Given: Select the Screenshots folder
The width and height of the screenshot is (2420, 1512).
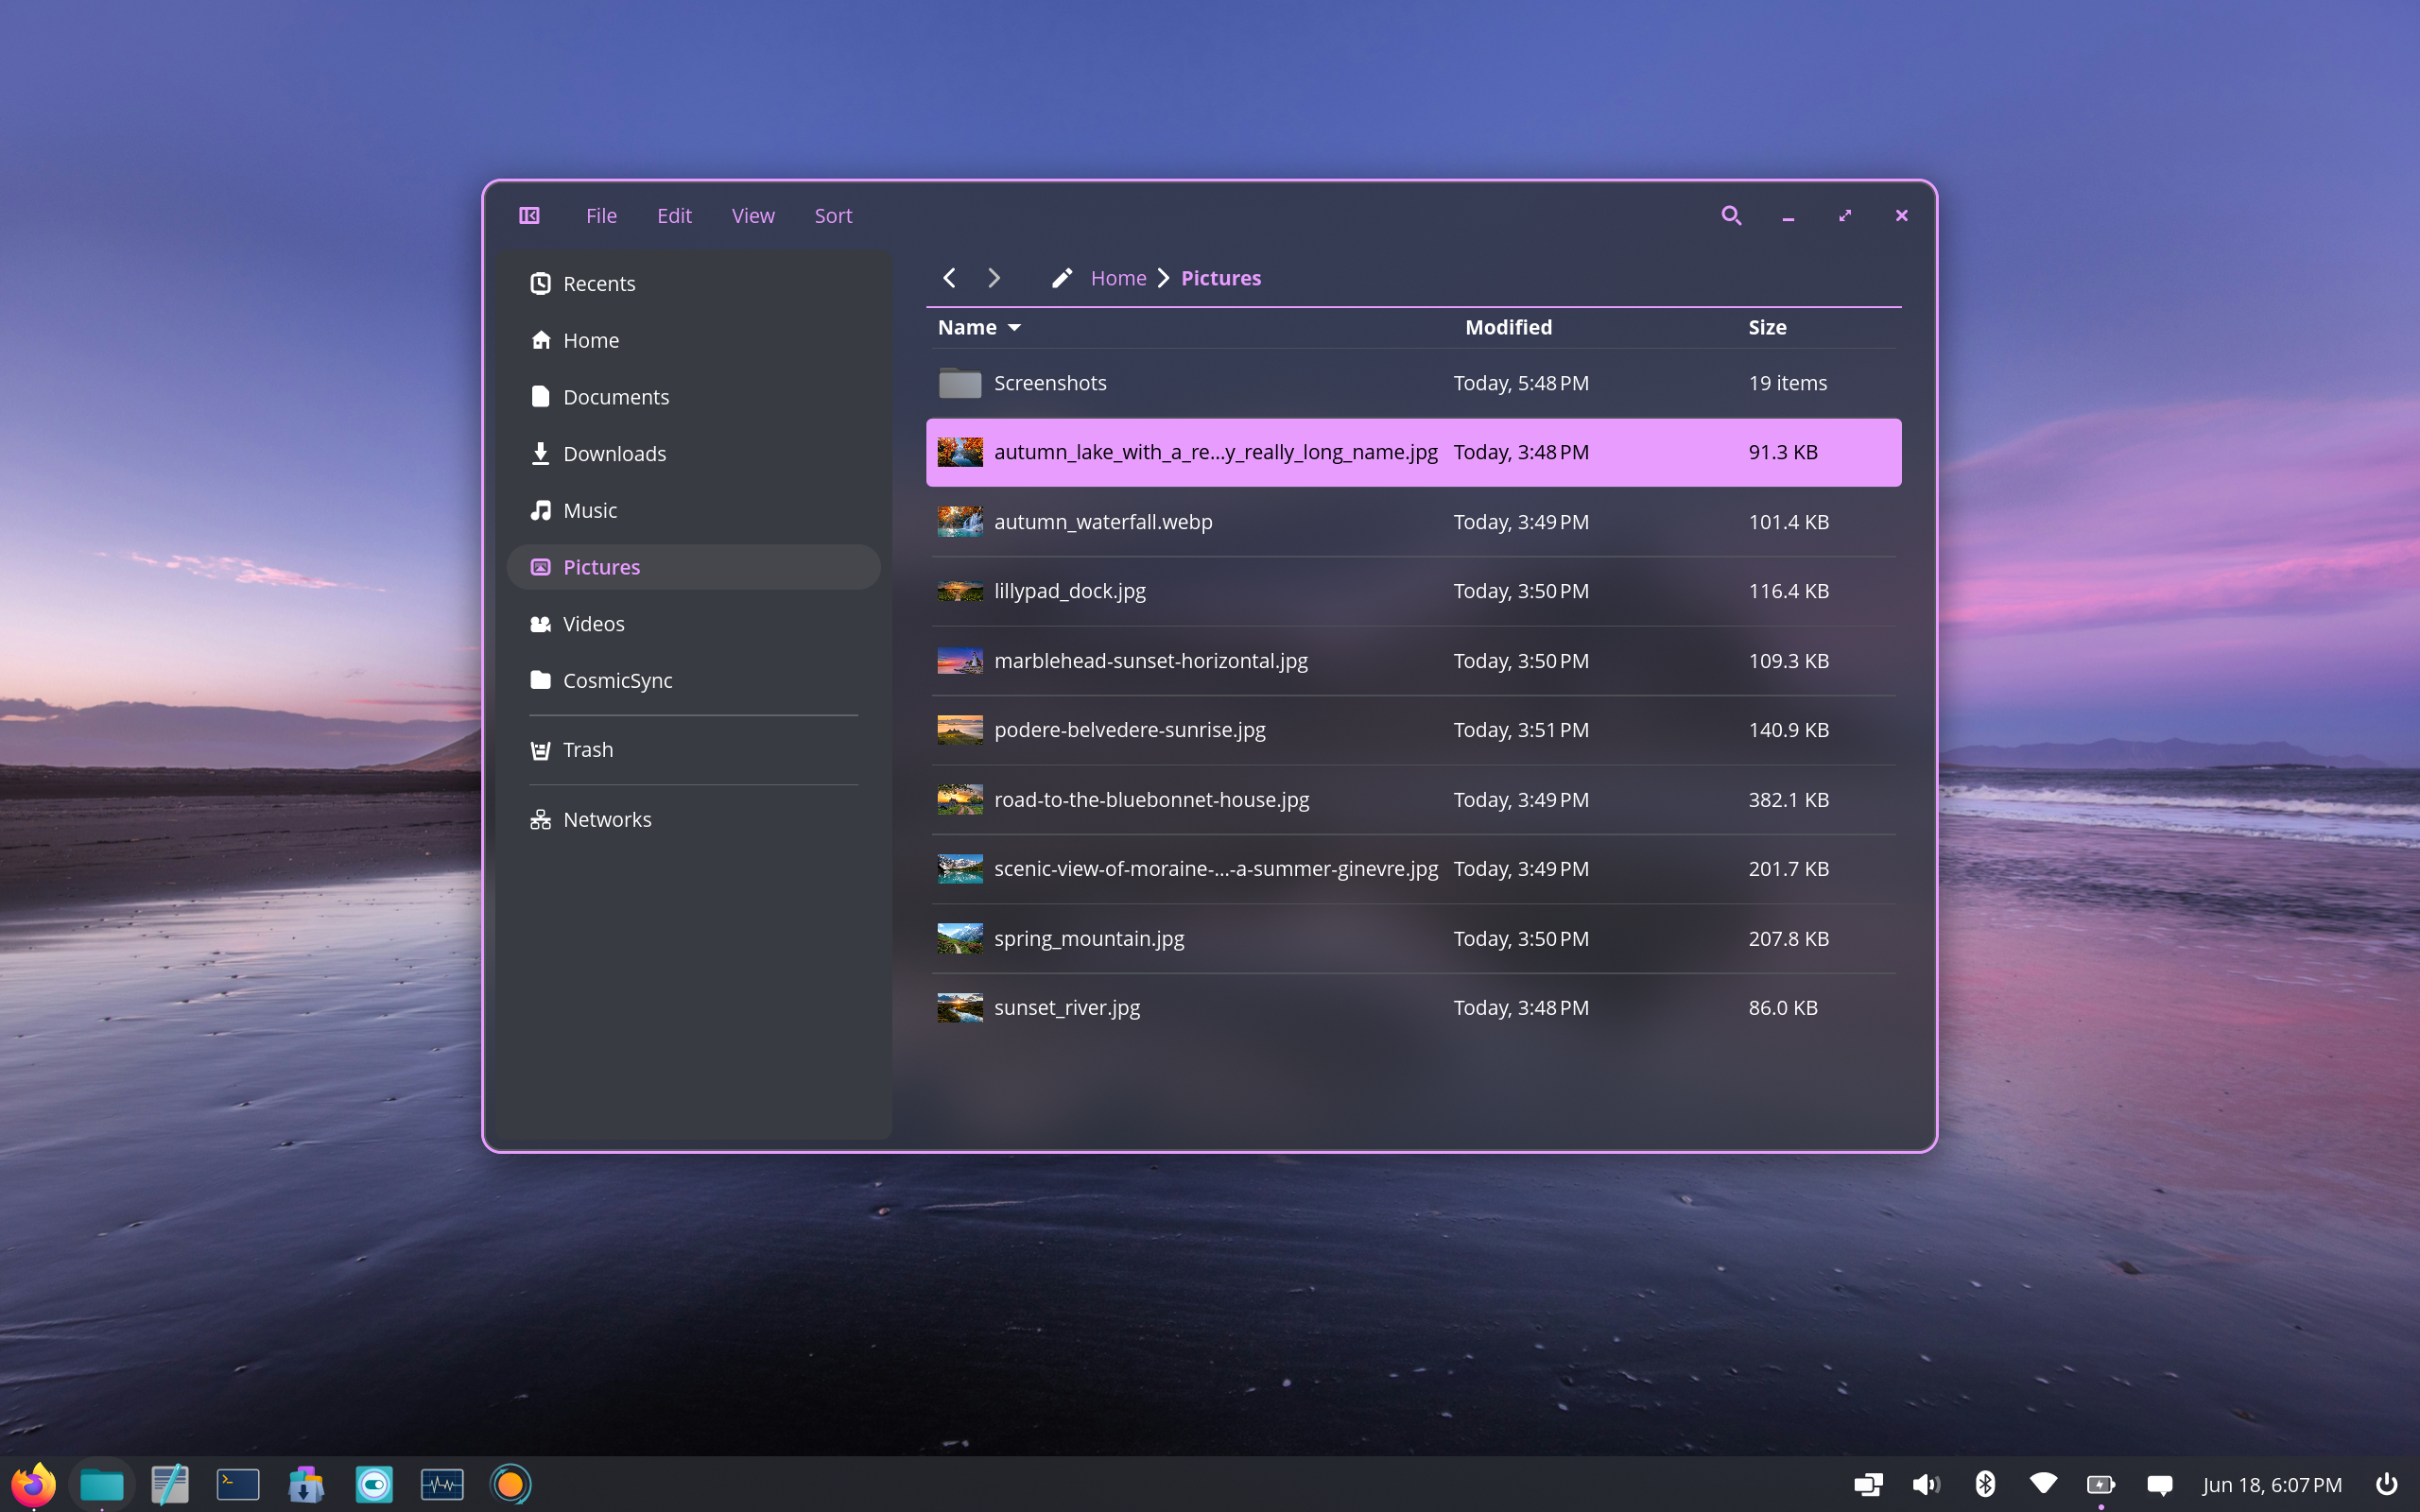Looking at the screenshot, I should pos(1413,383).
